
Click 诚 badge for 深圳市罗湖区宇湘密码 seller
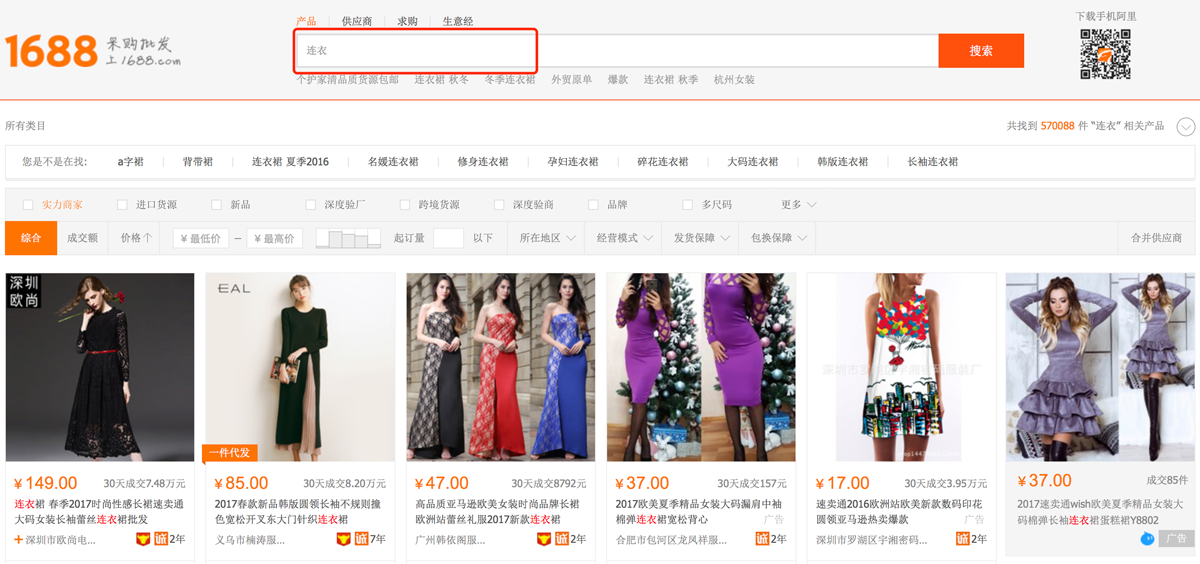click(961, 539)
